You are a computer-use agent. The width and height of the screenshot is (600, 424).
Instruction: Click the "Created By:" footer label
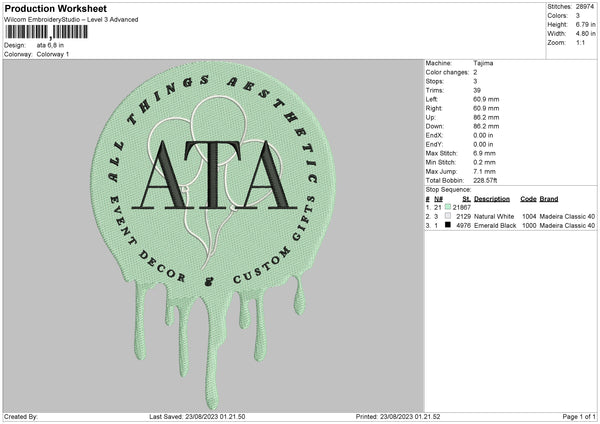[x=21, y=417]
